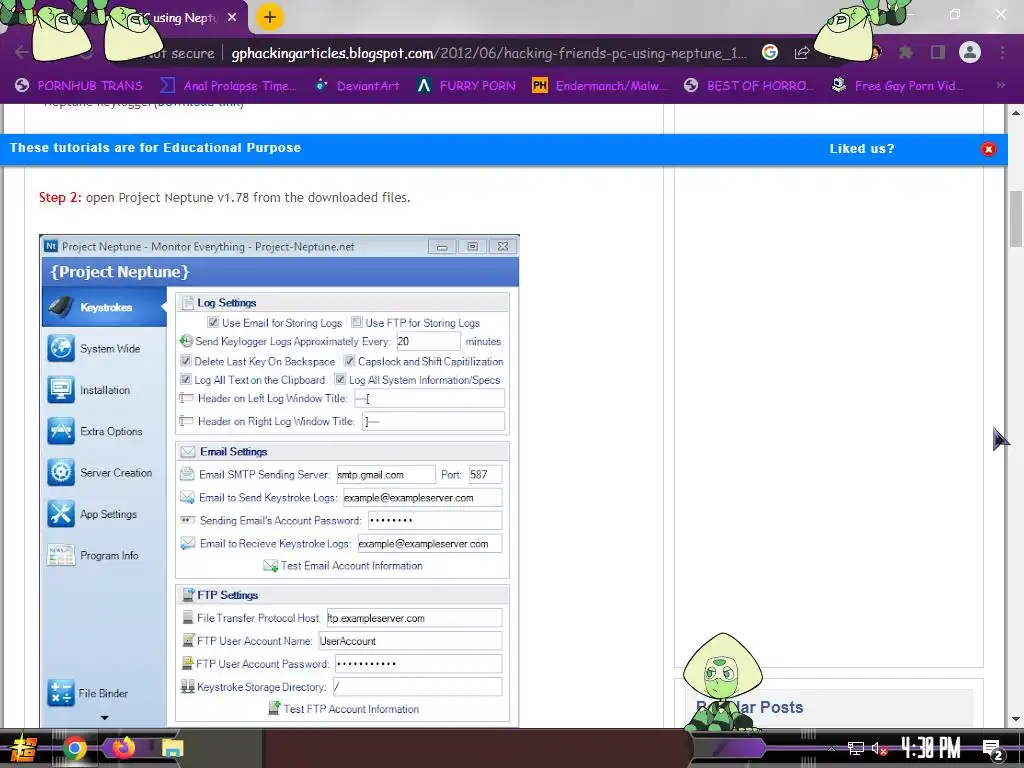Click the vertical scrollbar thumb
Image resolution: width=1024 pixels, height=768 pixels.
tap(1016, 219)
